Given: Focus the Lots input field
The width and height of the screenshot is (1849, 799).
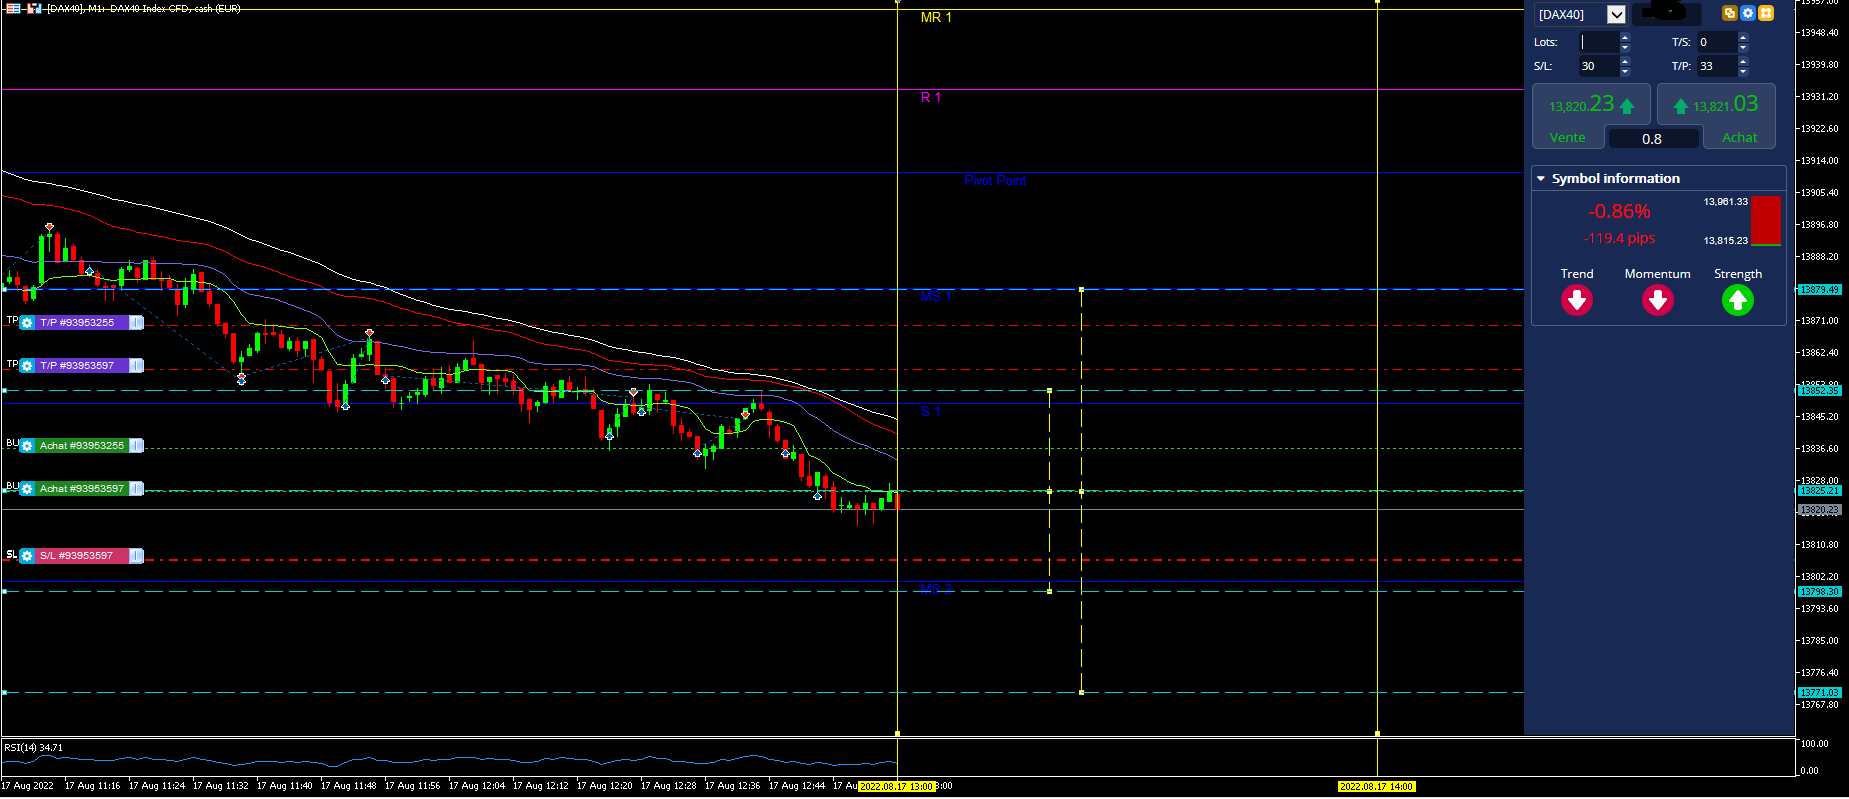Looking at the screenshot, I should pyautogui.click(x=1598, y=42).
